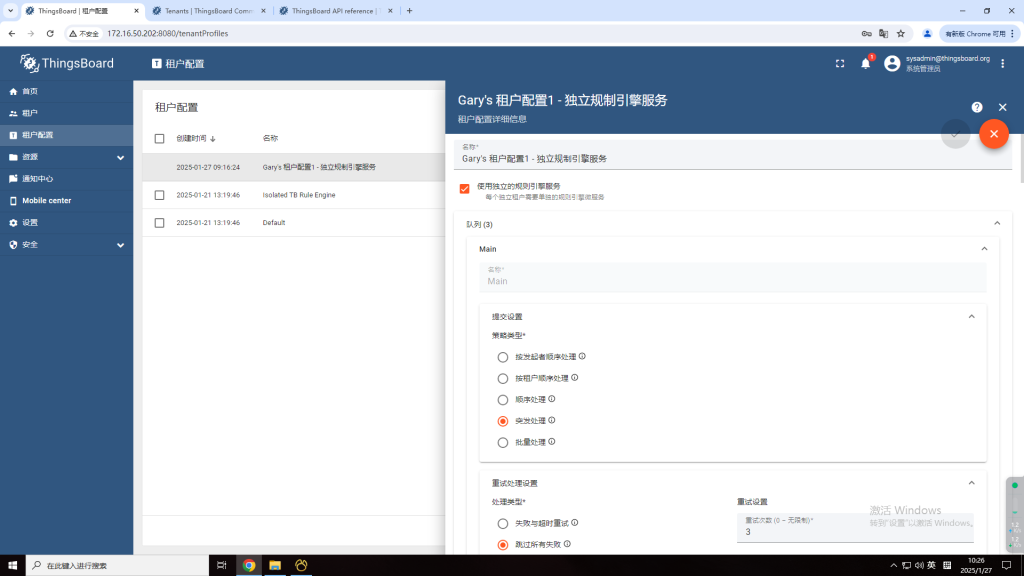This screenshot has height=576, width=1024.
Task: Open the 首页 home menu item
Action: click(67, 91)
